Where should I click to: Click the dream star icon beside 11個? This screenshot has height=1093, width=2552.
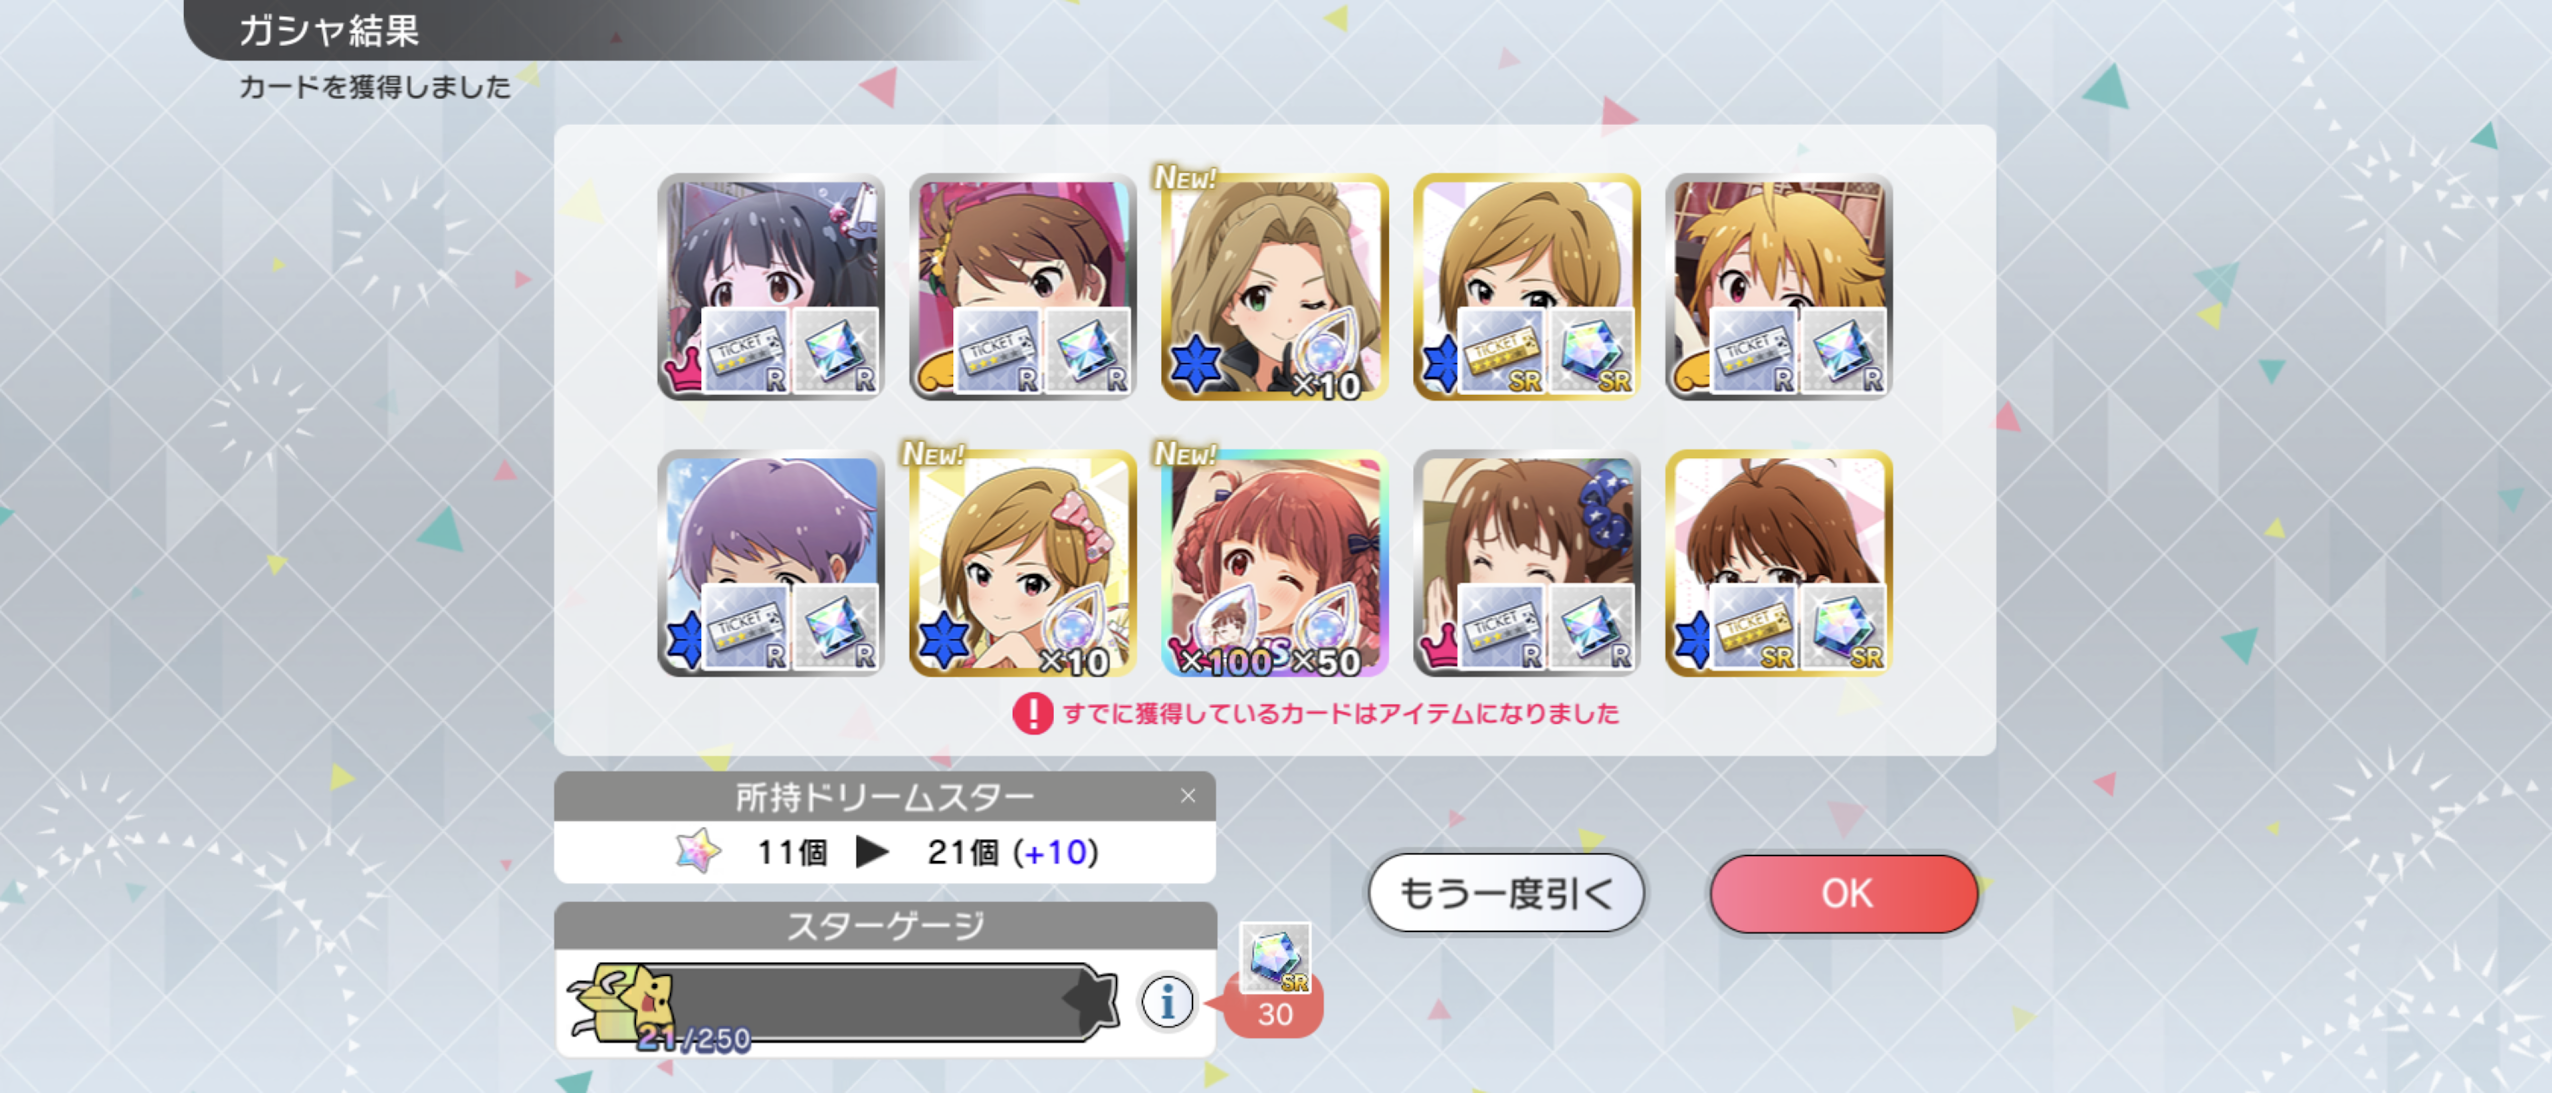[699, 851]
